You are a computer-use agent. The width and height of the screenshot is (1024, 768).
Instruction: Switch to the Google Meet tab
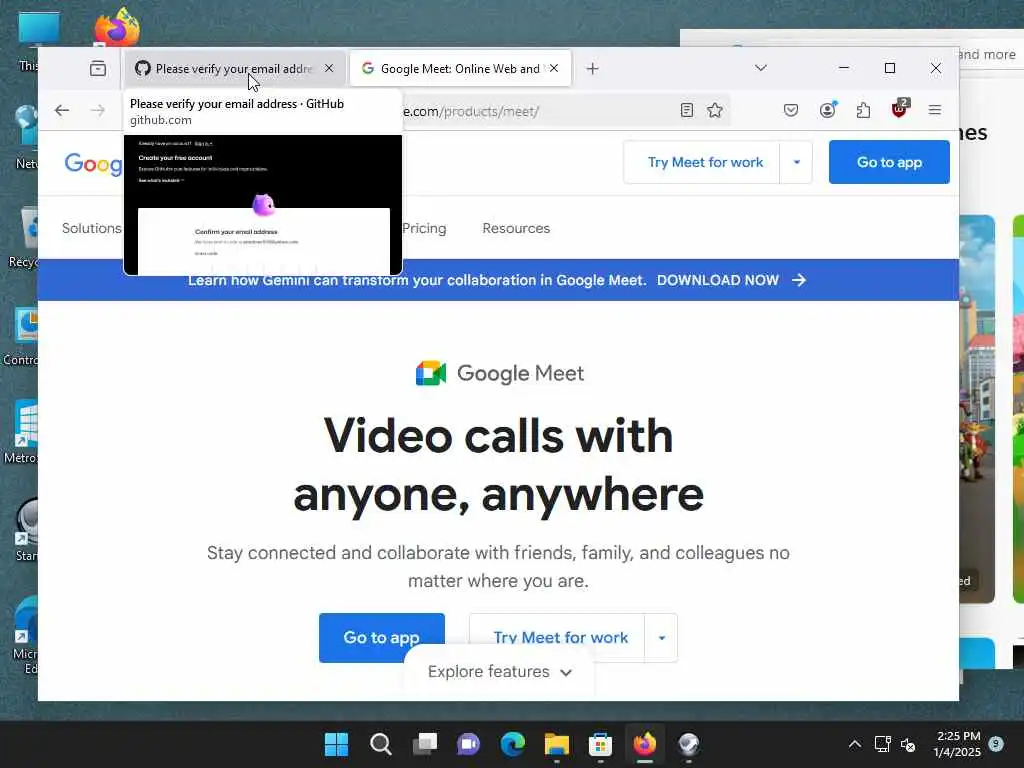pos(460,69)
